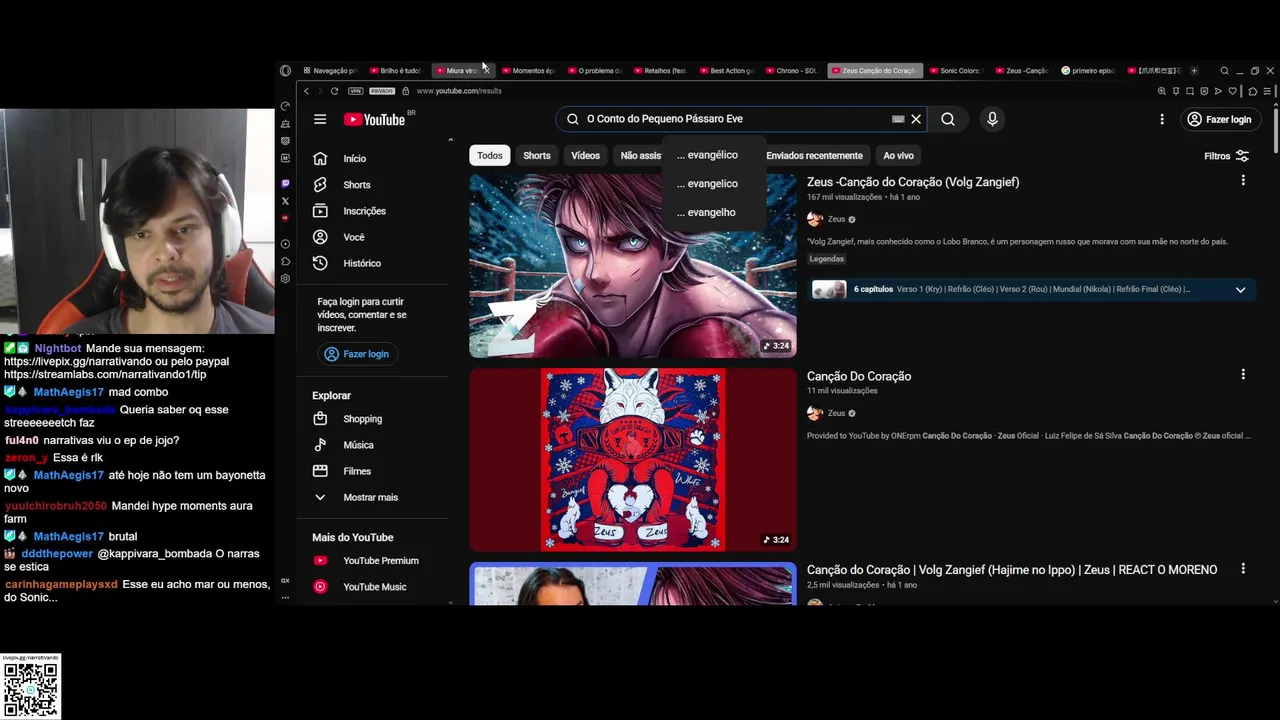Open a new browser tab with plus

[1193, 71]
